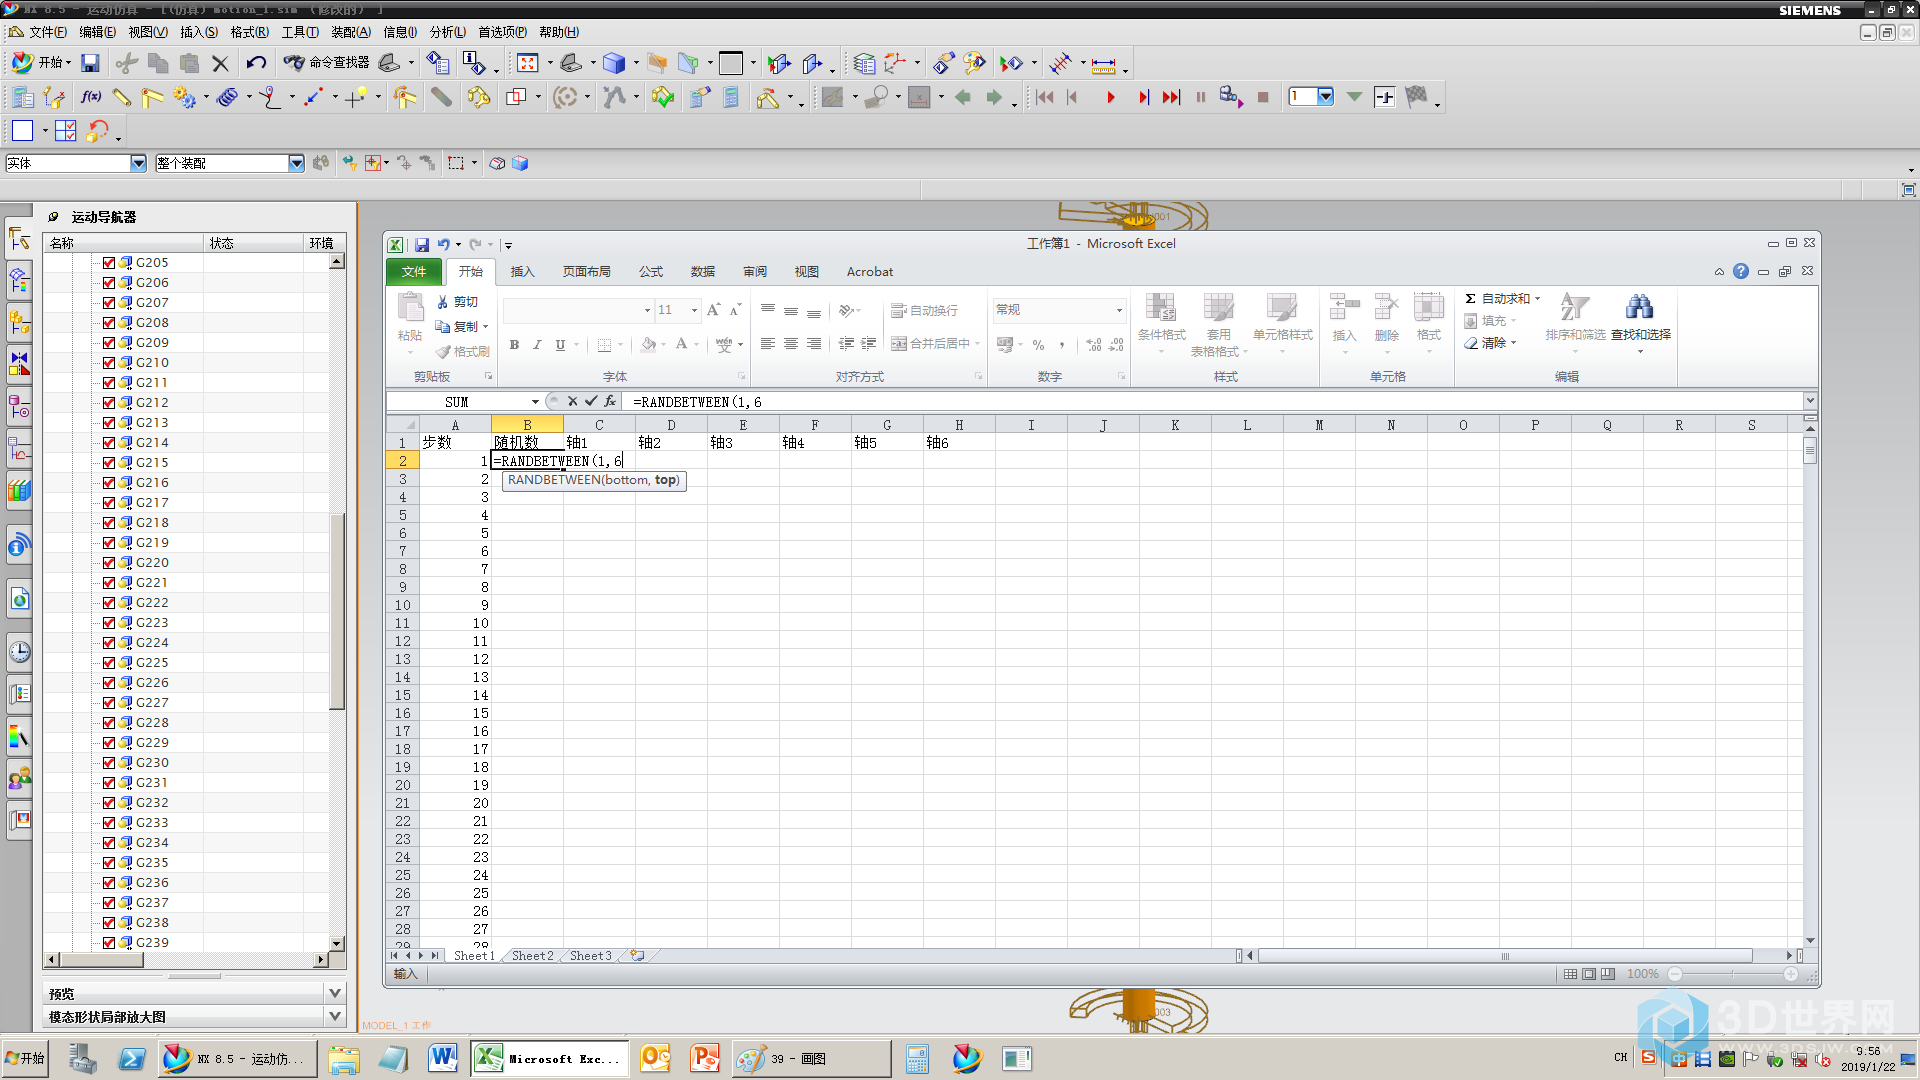Pause the animation playback

(x=1201, y=97)
